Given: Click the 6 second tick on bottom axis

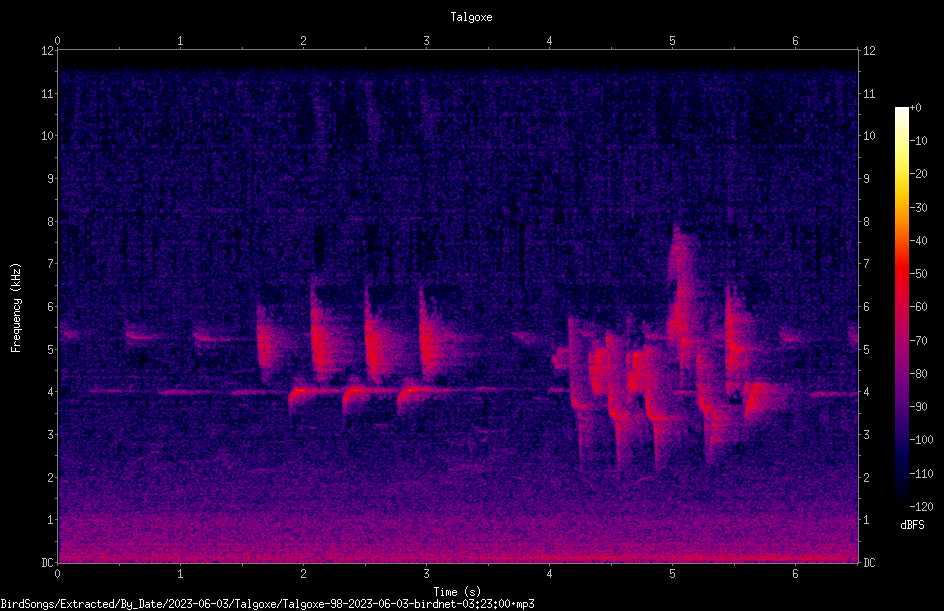Looking at the screenshot, I should pyautogui.click(x=795, y=574).
